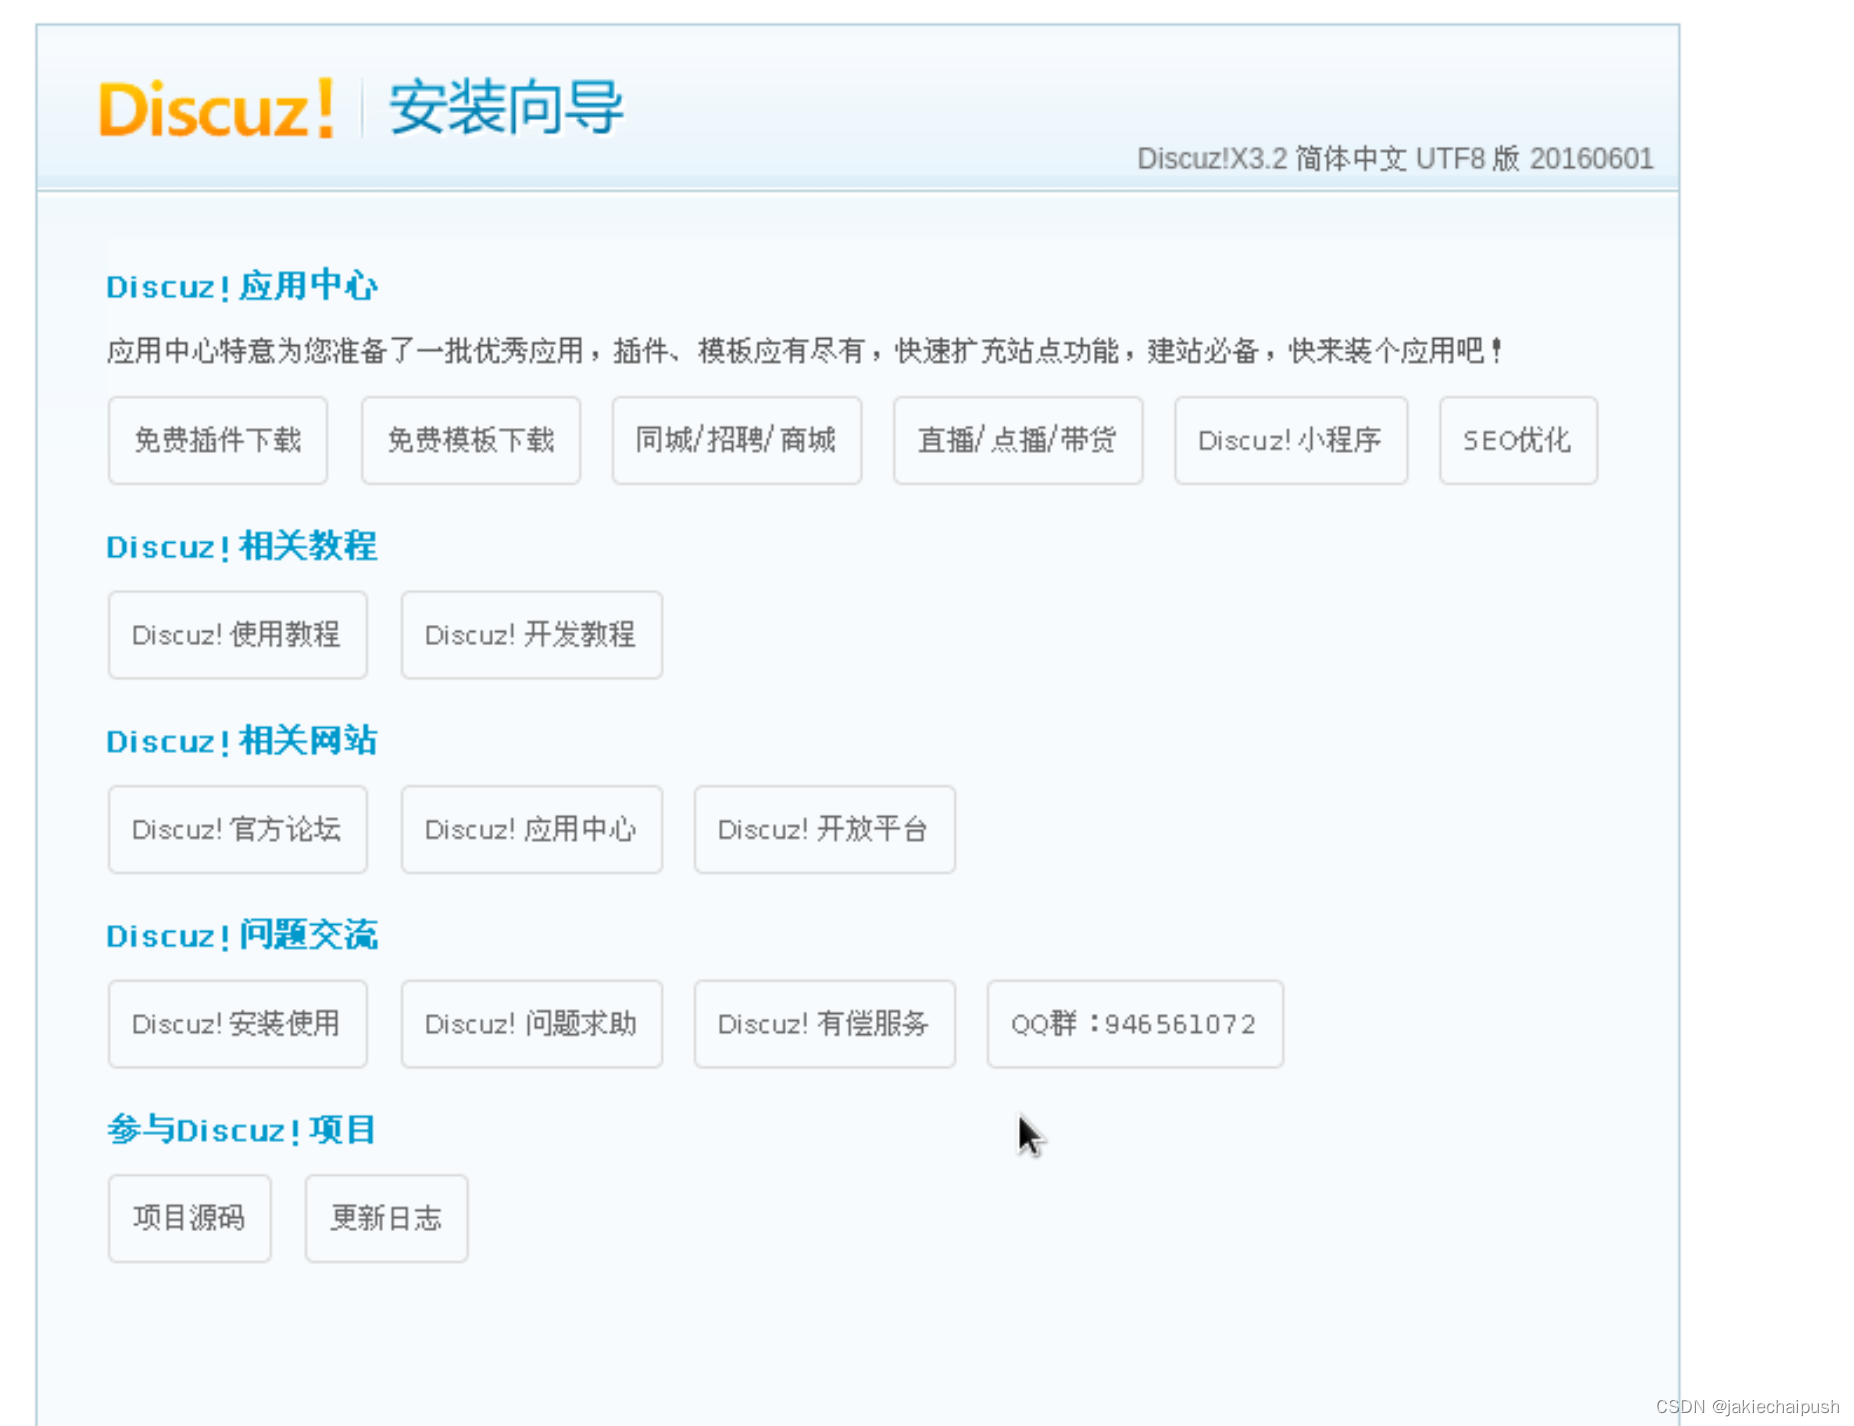
Task: Open the Discuz! 使用教程 link
Action: click(x=238, y=635)
